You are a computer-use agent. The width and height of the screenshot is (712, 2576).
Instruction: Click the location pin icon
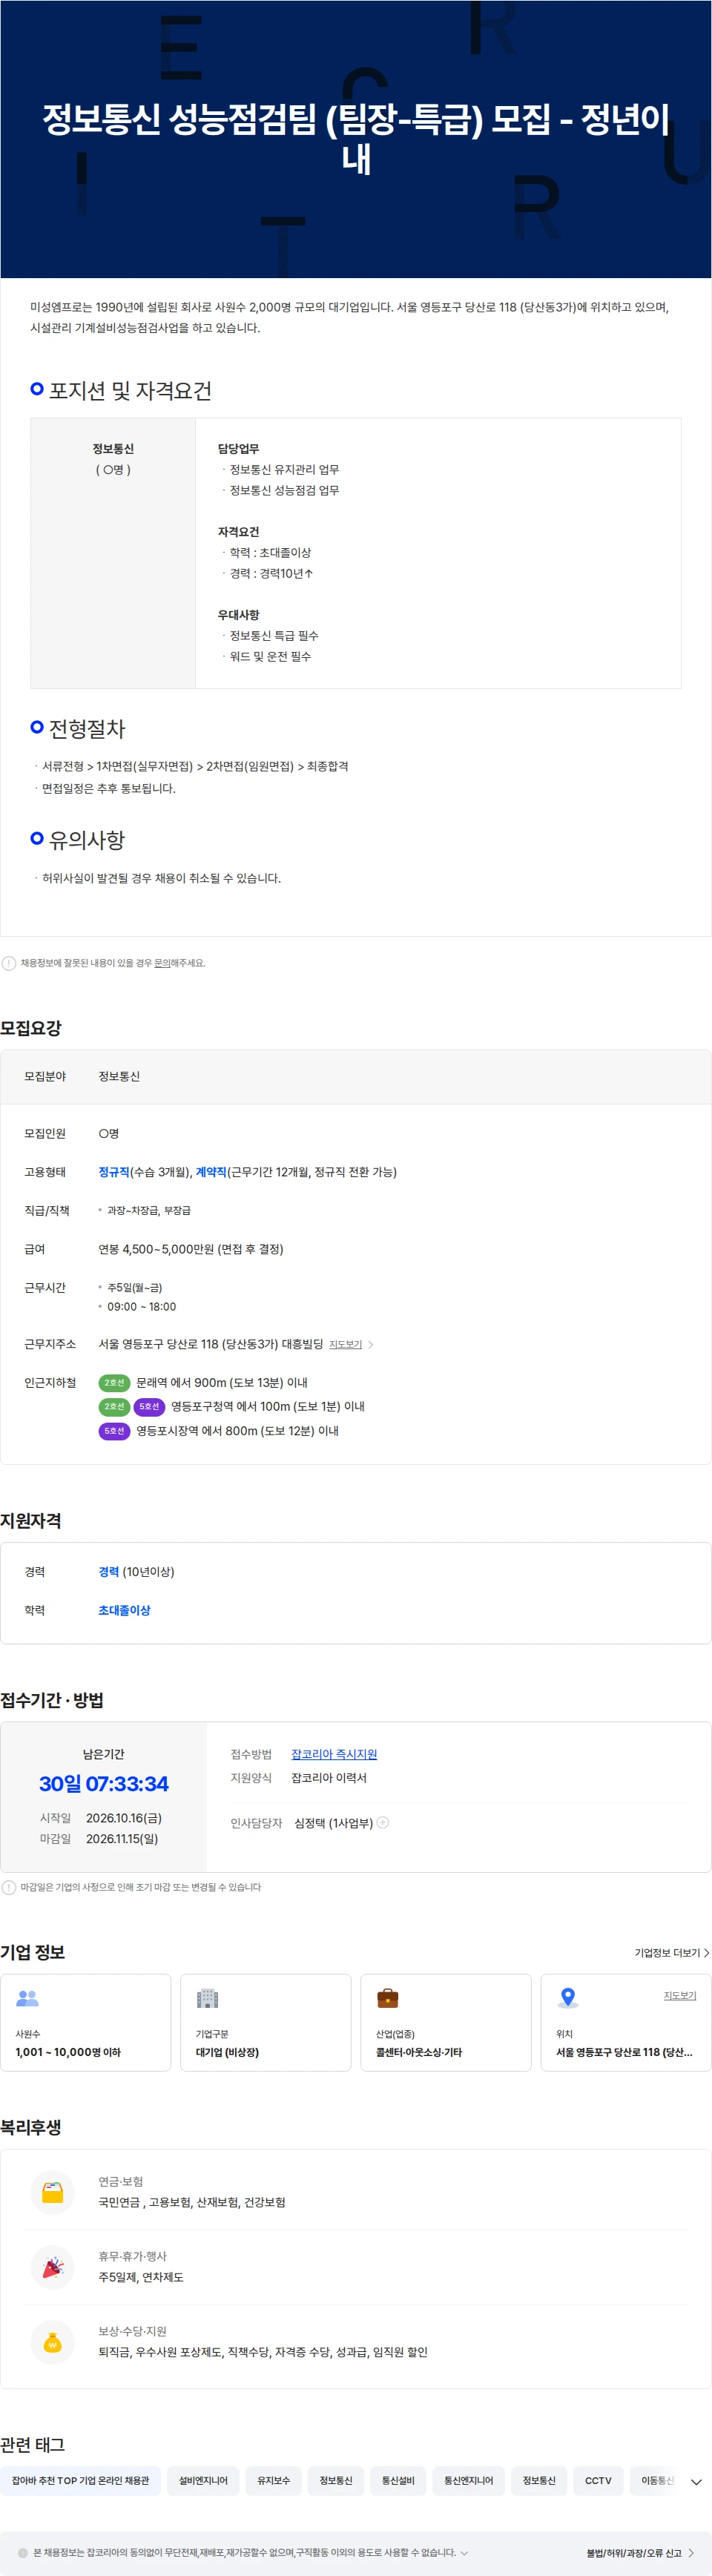tap(567, 1998)
